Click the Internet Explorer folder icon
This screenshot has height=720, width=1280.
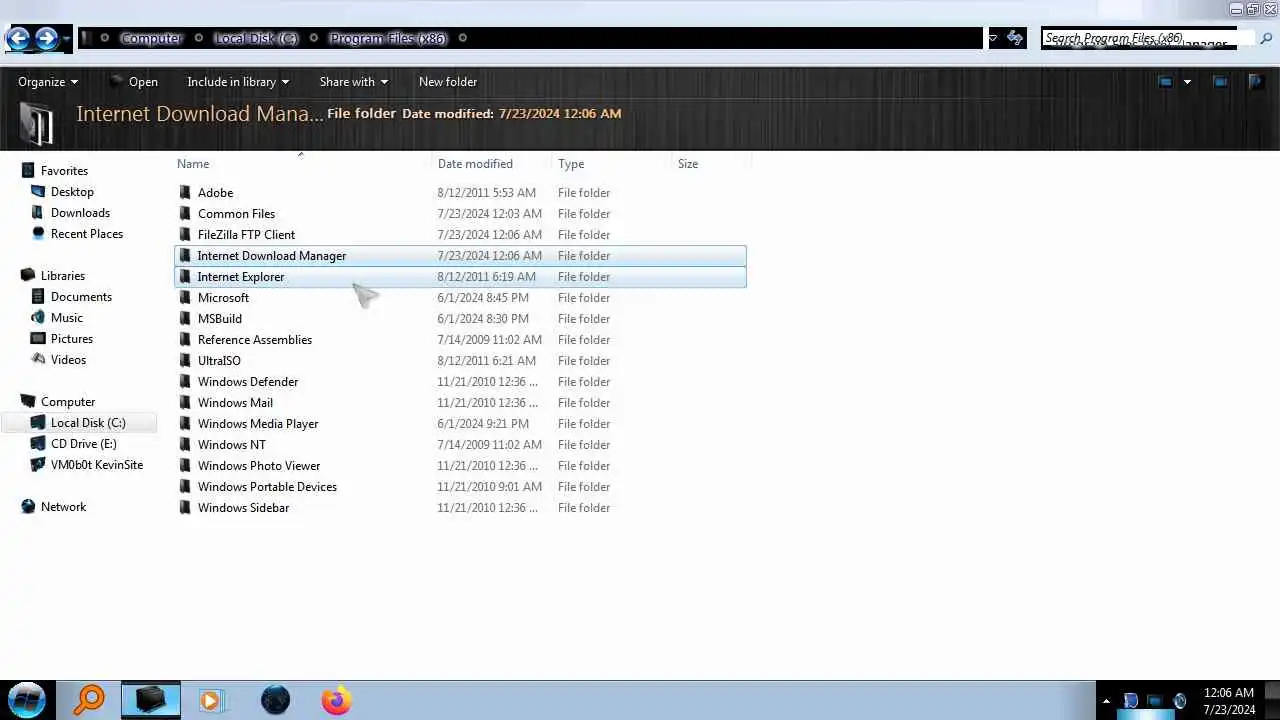coord(184,277)
